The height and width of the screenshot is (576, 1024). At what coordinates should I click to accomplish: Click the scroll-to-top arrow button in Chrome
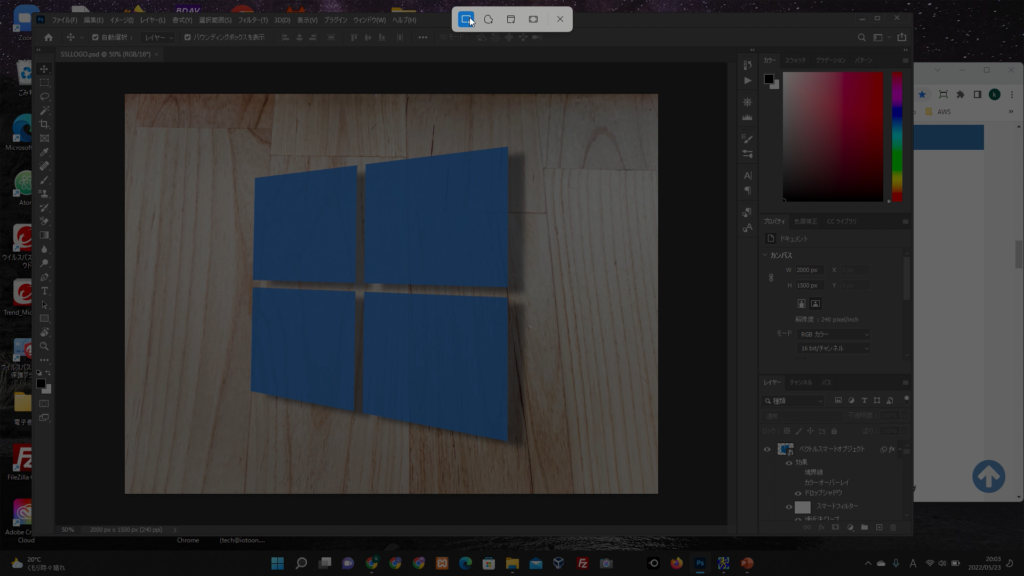point(989,477)
